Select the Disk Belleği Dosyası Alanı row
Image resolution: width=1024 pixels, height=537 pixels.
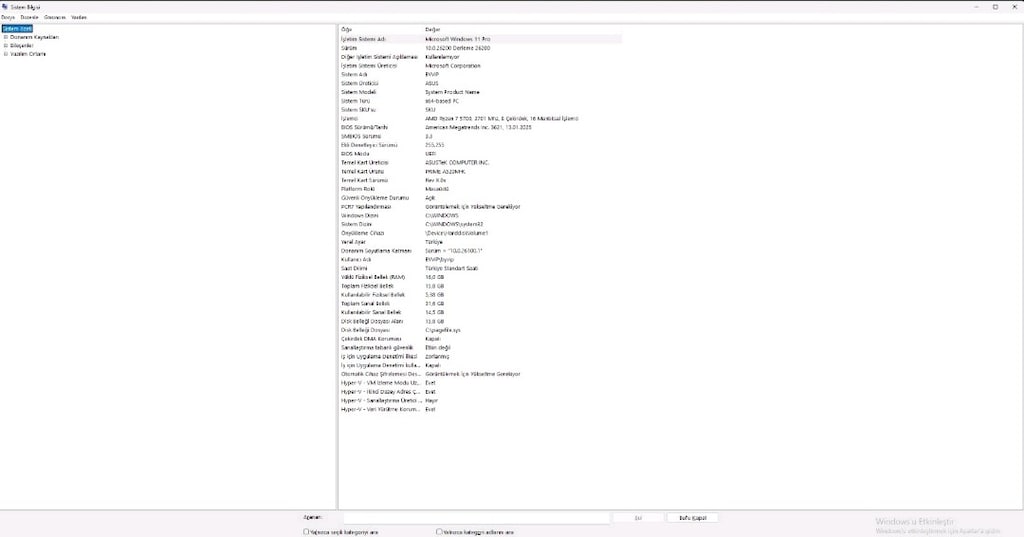tap(480, 321)
